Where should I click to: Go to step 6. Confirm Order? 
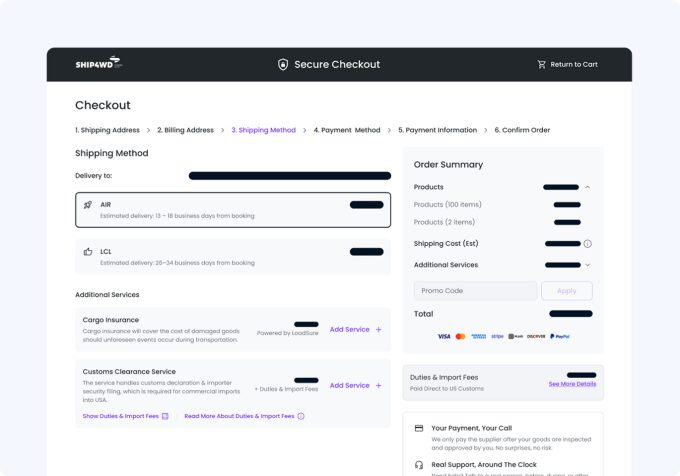pos(522,130)
